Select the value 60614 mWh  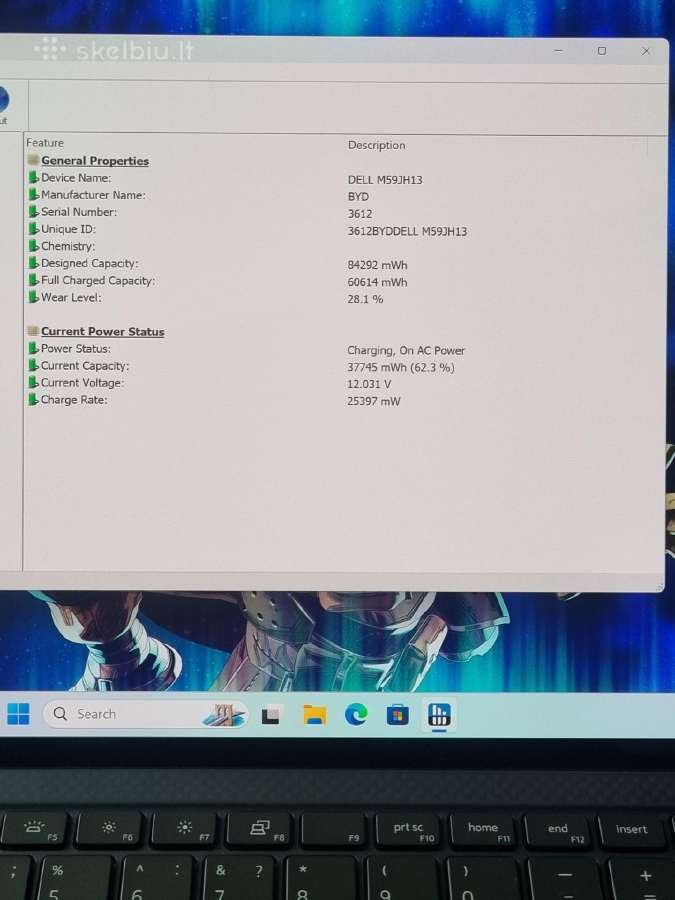[377, 282]
